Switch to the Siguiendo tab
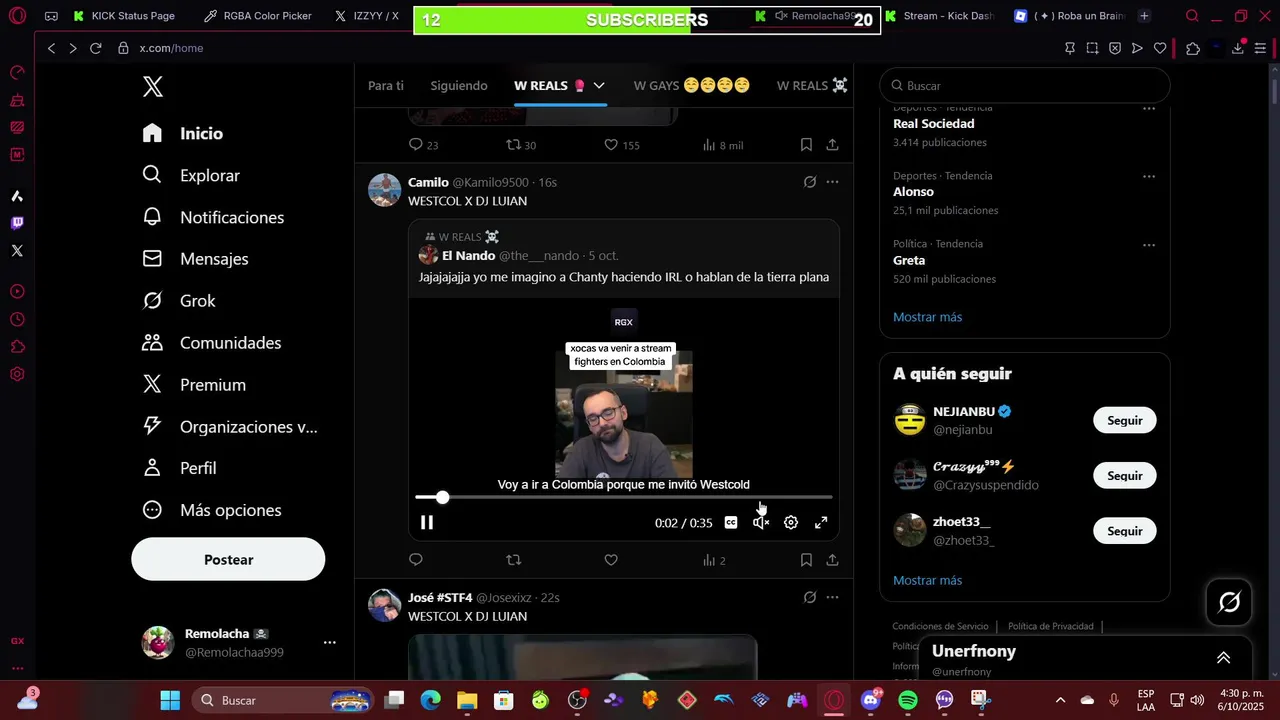1280x720 pixels. coord(459,86)
